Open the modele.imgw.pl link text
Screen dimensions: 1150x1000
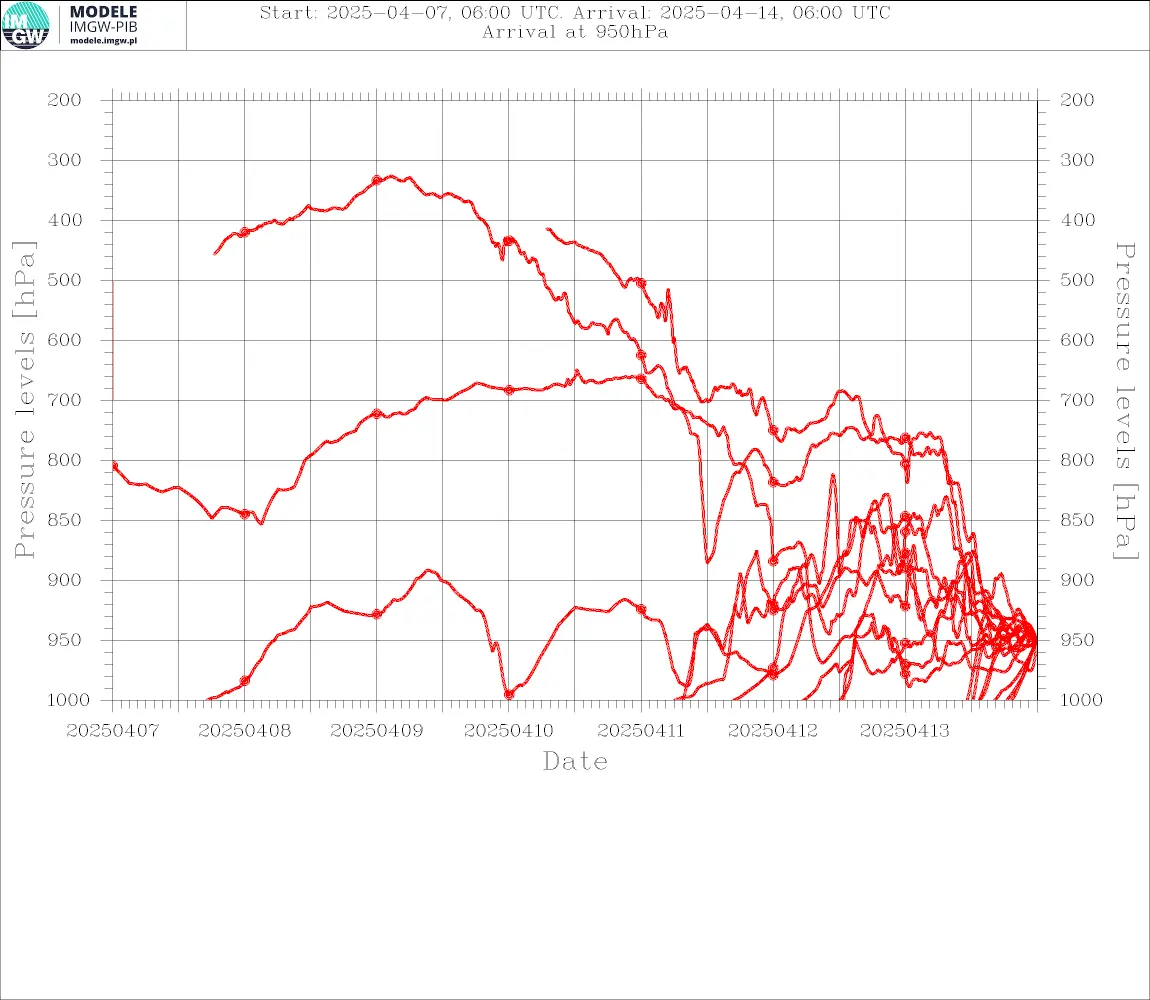103,41
